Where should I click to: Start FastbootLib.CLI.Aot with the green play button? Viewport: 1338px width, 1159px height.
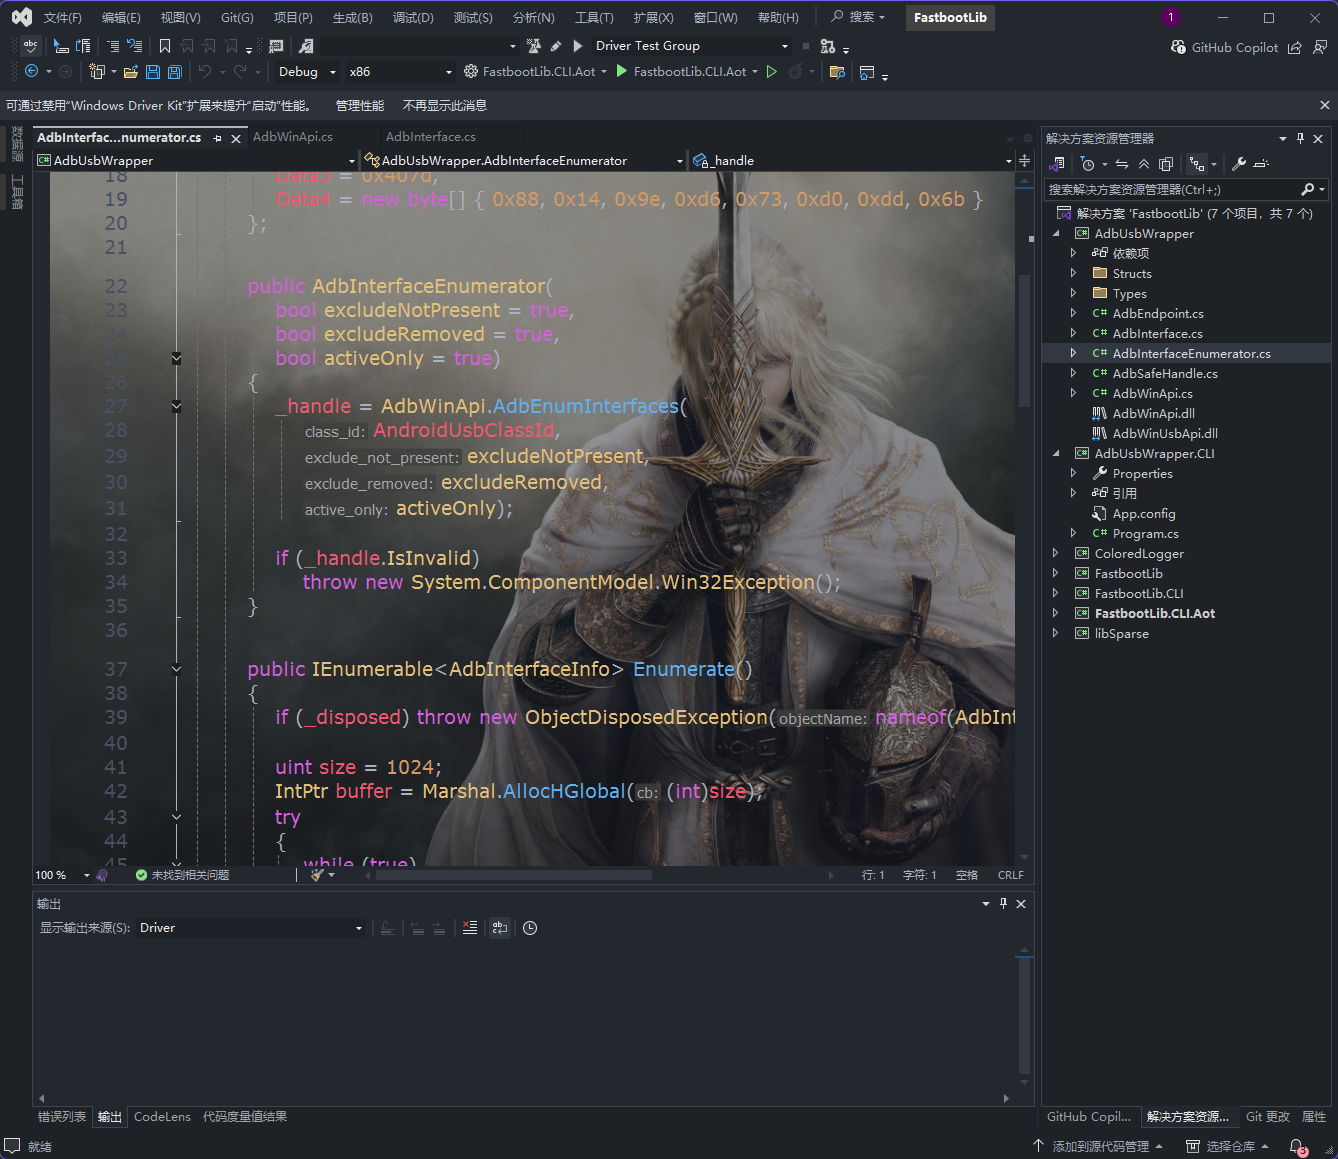(622, 72)
